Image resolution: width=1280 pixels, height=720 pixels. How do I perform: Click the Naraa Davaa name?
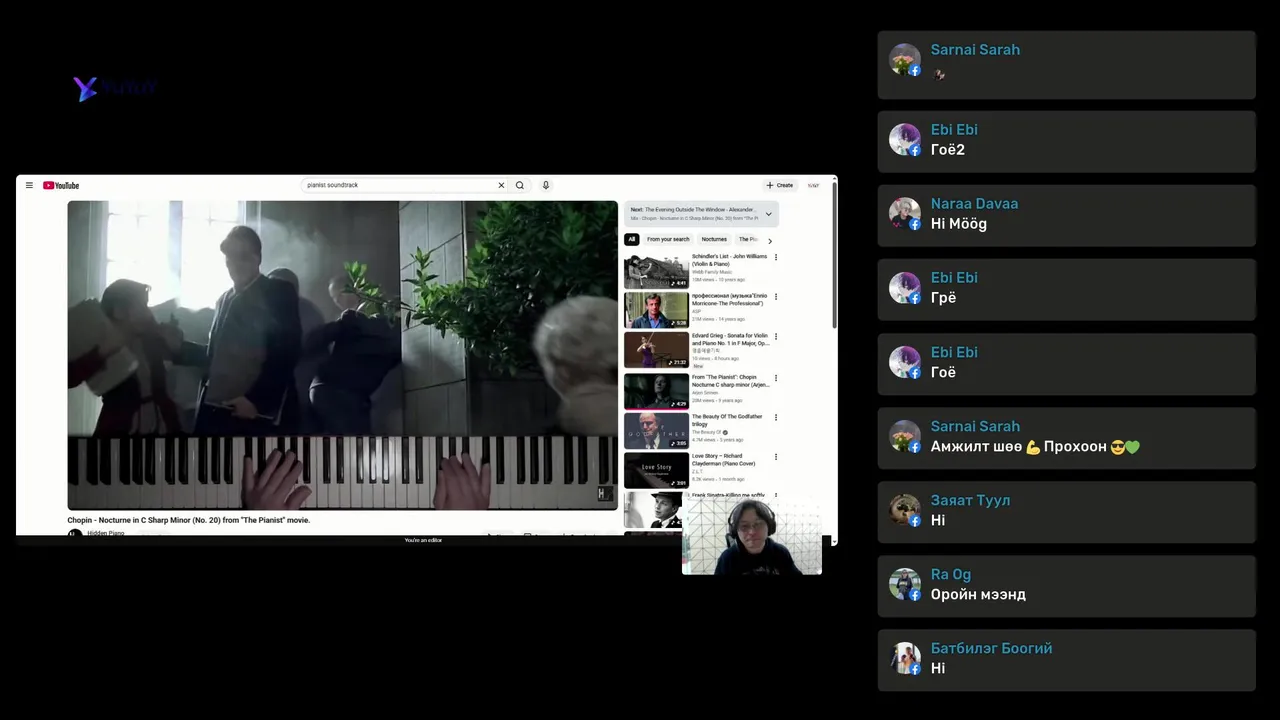(974, 204)
